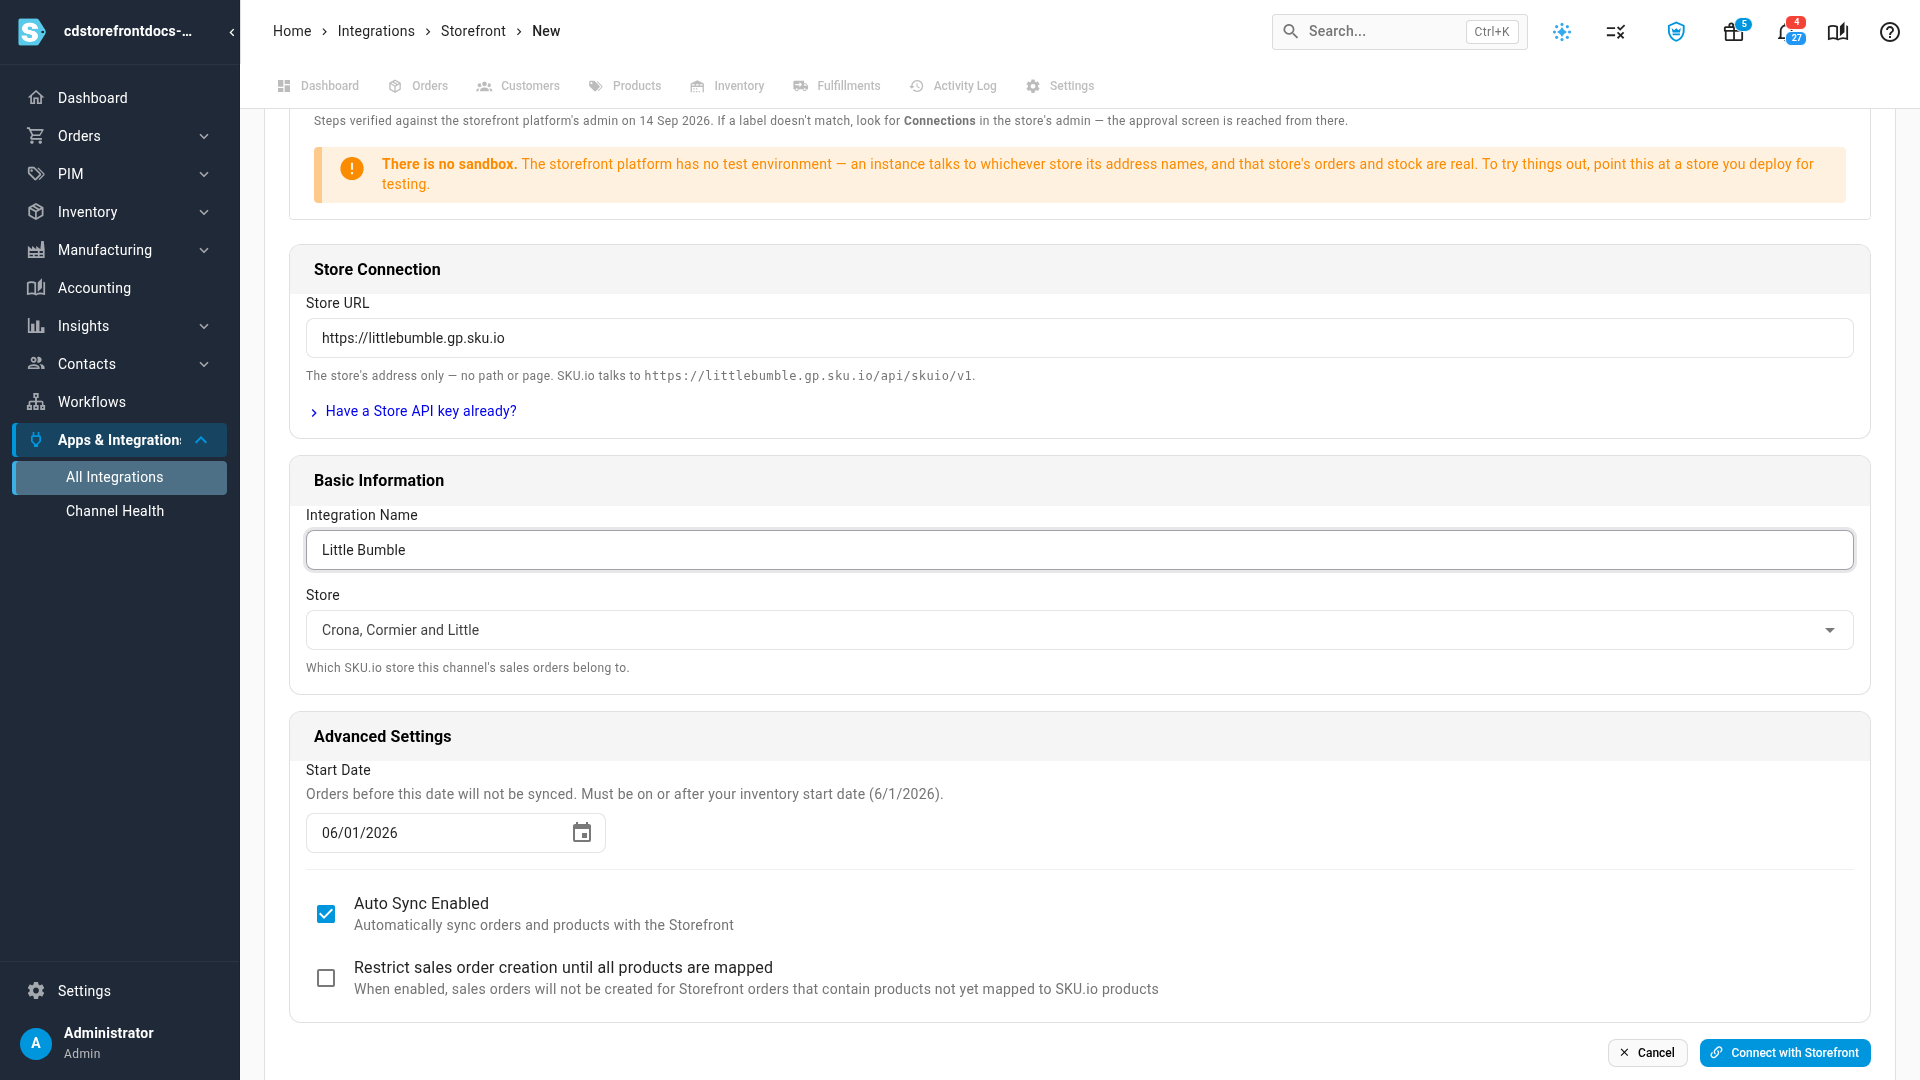Screen dimensions: 1920x1080
Task: Collapse the sidebar with the chevron arrow
Action: 232,32
